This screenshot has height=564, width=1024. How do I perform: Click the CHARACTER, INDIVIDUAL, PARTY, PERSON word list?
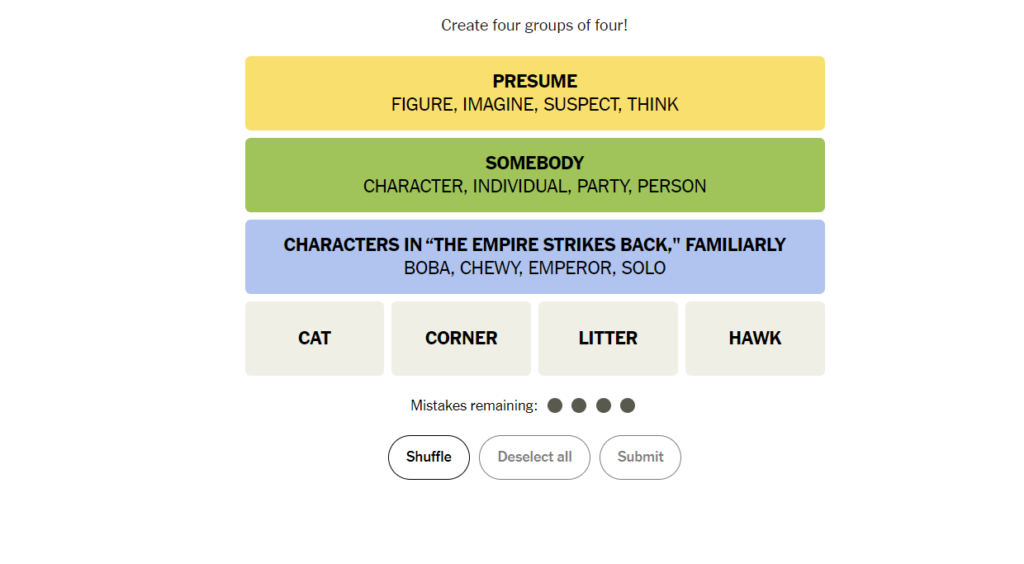pos(535,186)
